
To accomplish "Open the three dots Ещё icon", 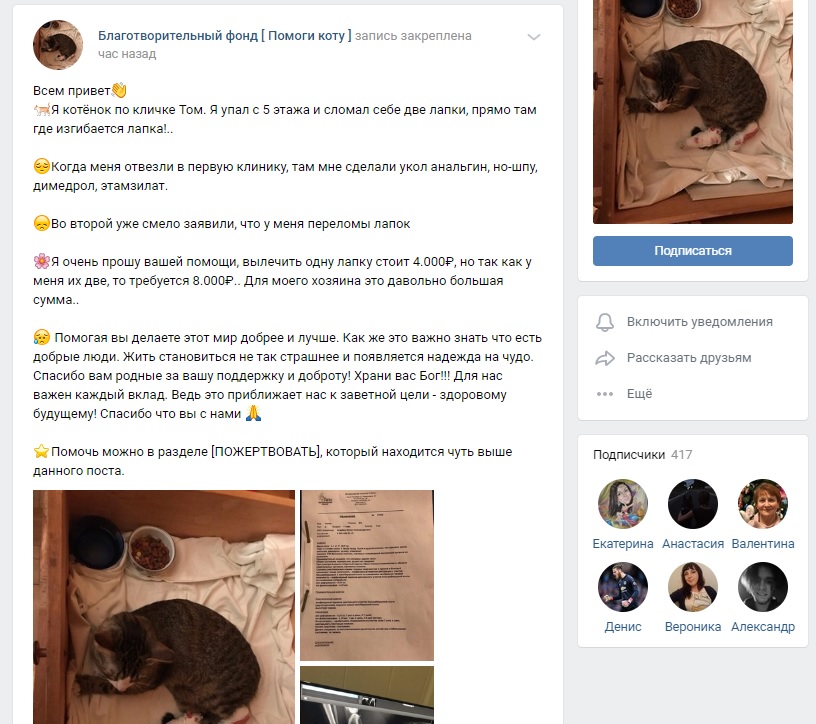I will 605,394.
